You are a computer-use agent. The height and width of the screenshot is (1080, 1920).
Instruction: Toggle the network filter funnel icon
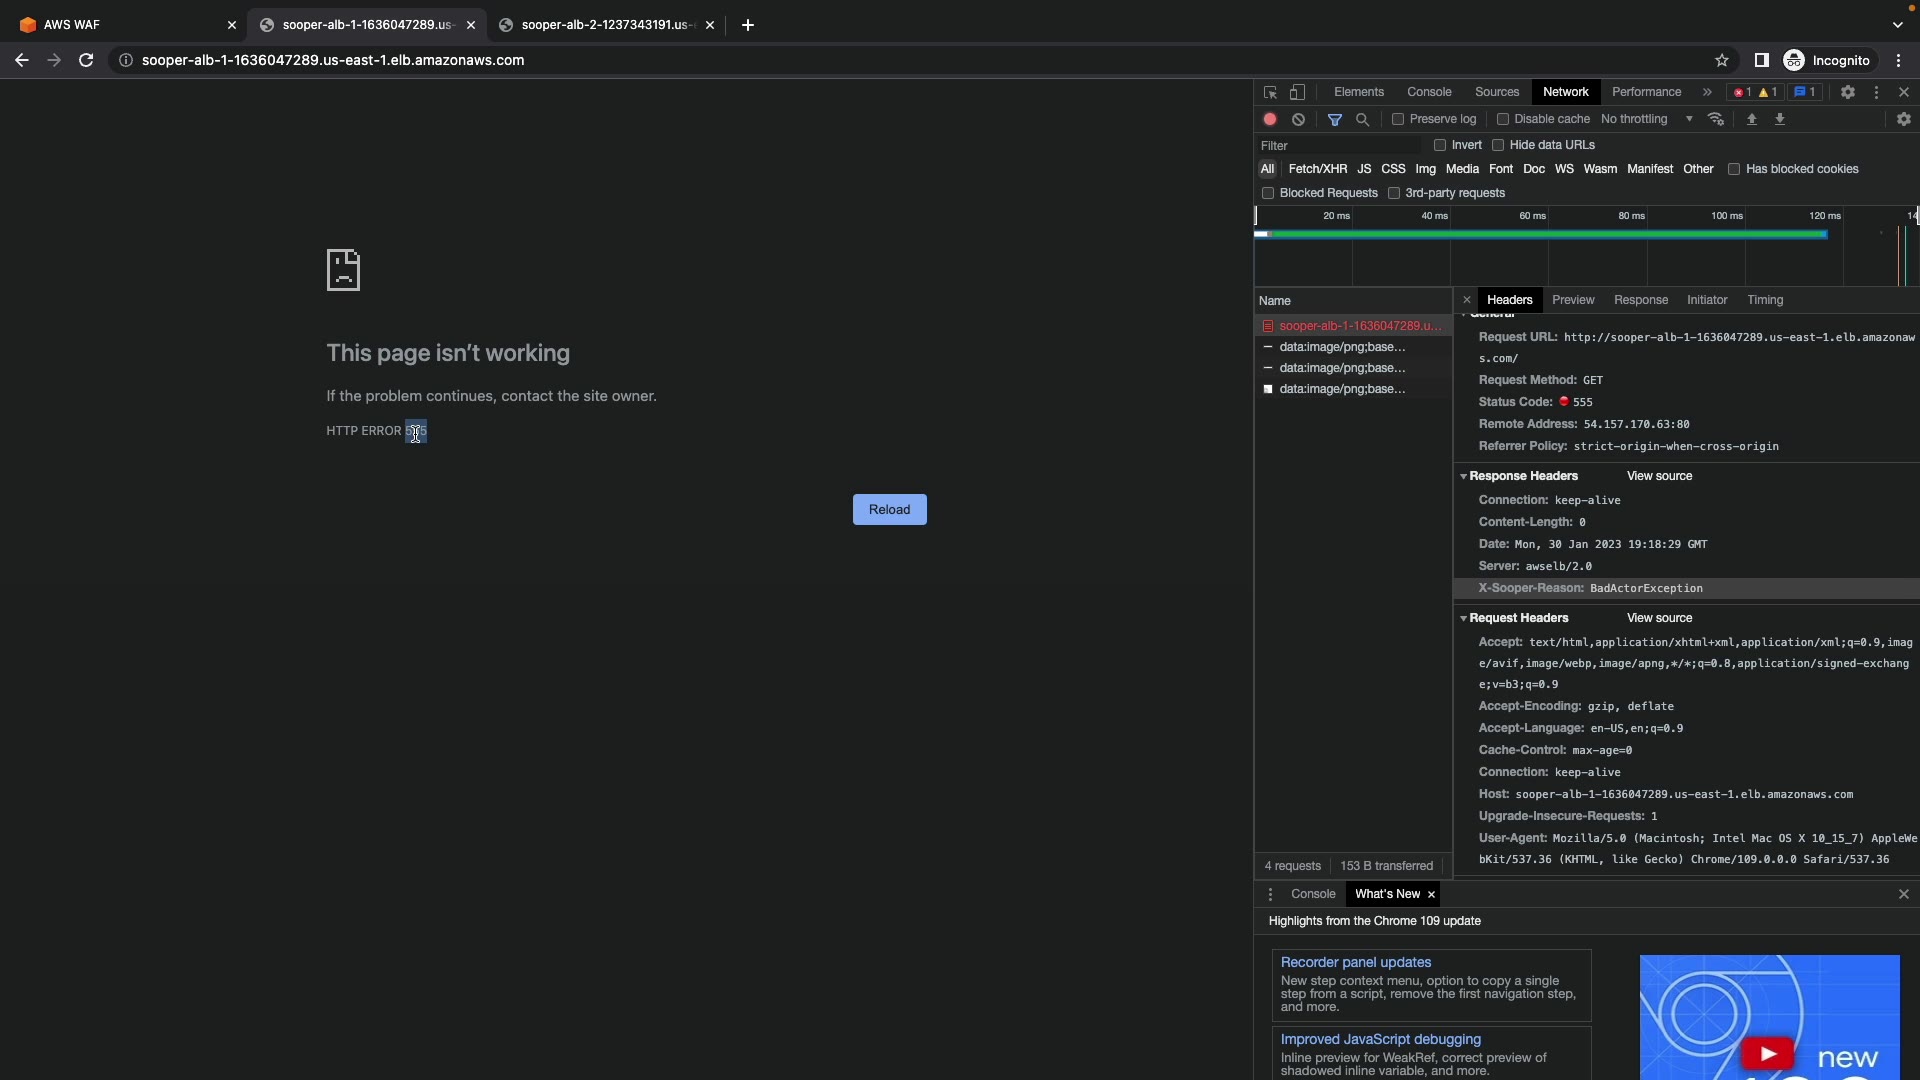[1334, 119]
